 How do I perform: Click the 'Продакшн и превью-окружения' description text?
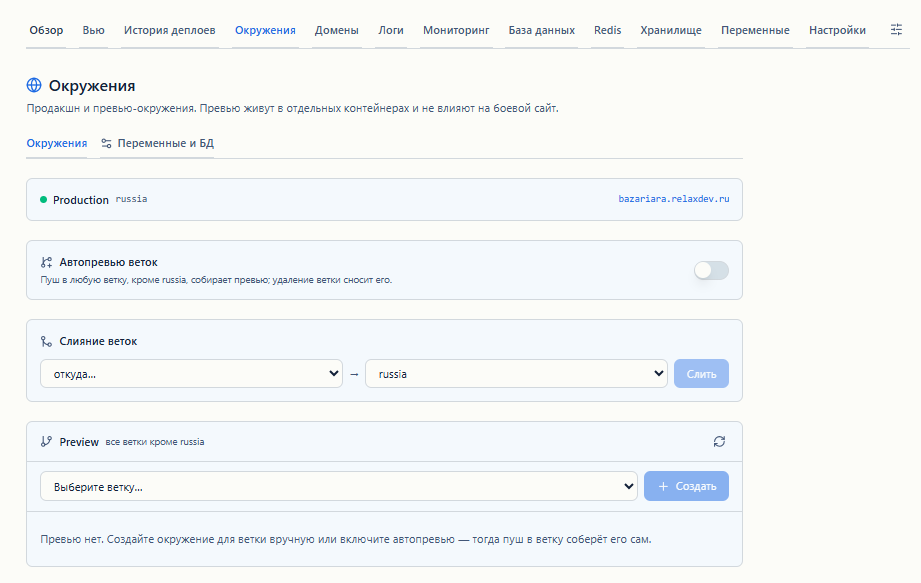click(x=293, y=108)
